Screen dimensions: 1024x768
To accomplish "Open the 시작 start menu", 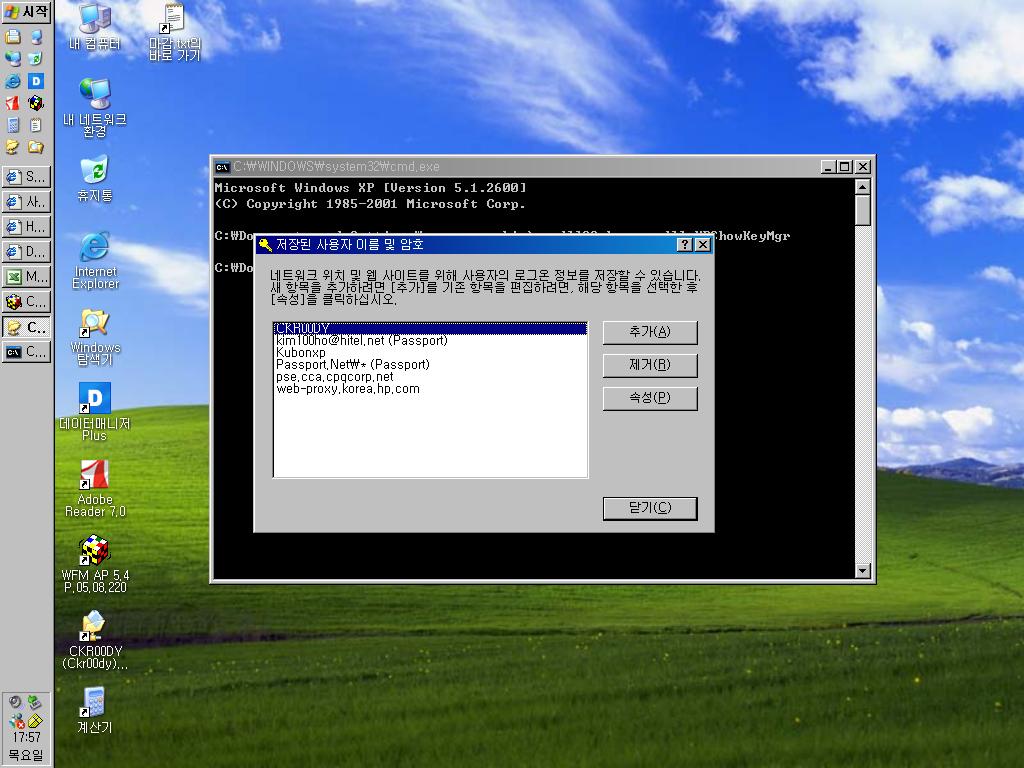I will coord(26,11).
